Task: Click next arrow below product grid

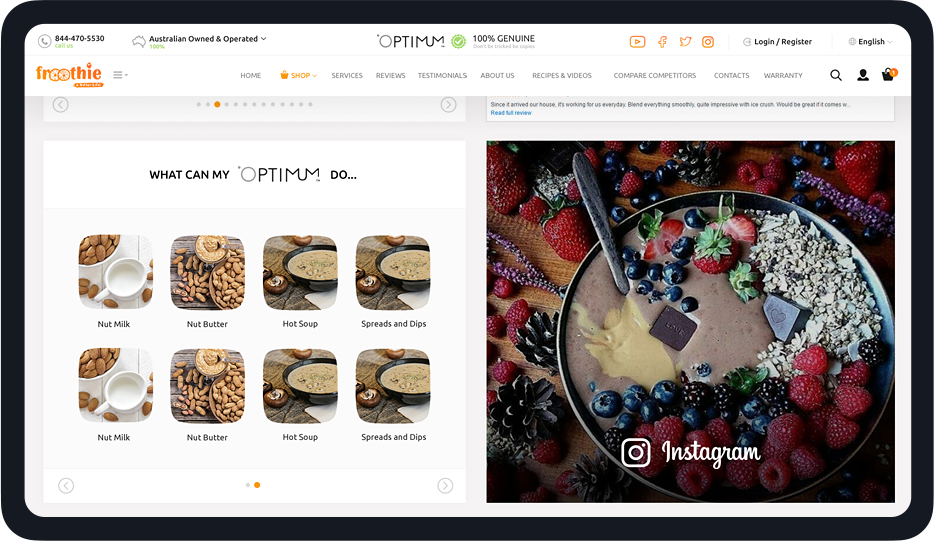Action: (x=445, y=486)
